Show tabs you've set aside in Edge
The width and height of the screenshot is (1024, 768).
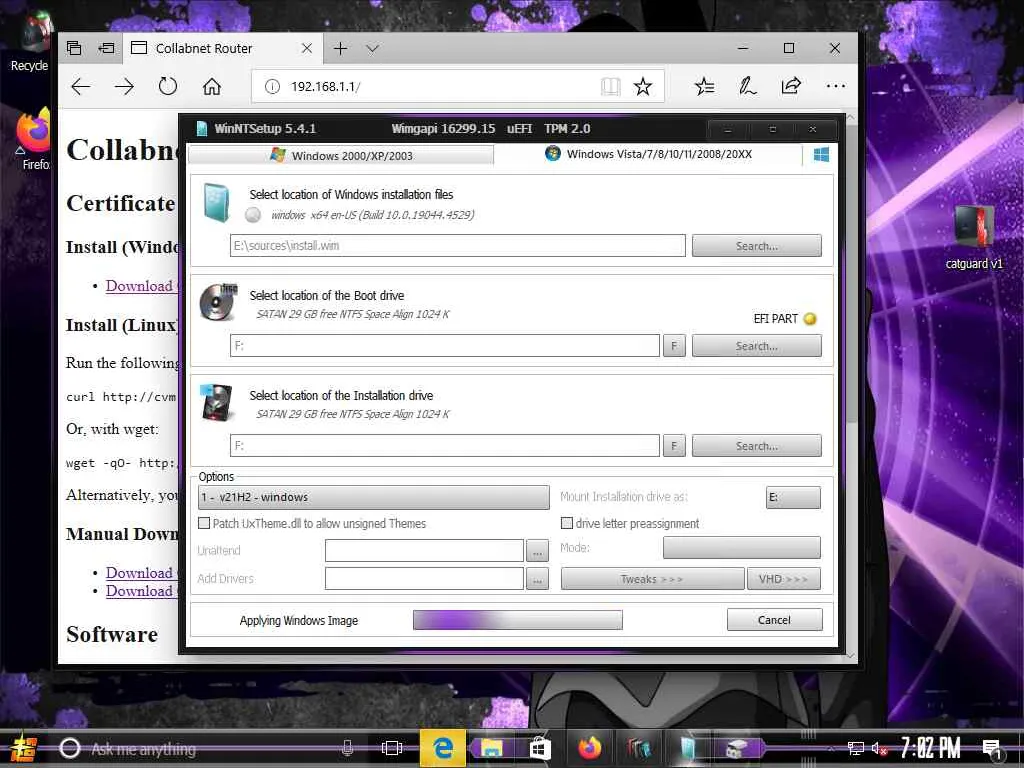[x=74, y=48]
